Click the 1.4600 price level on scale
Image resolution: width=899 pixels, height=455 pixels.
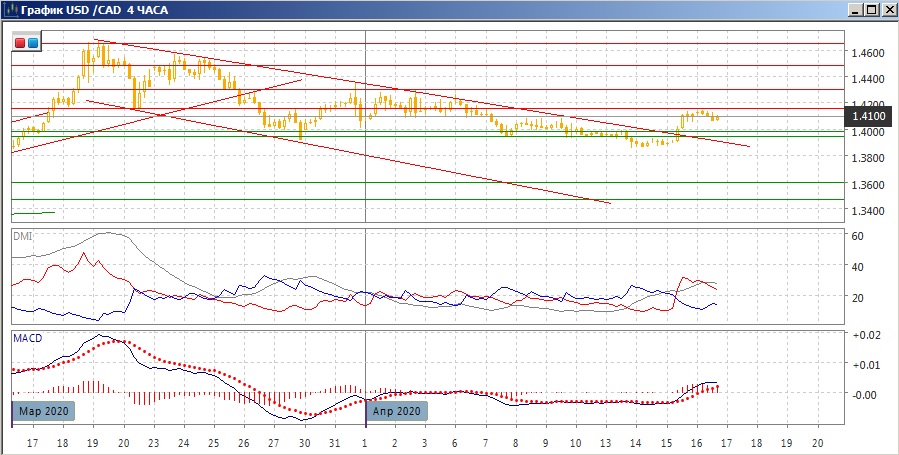click(x=866, y=52)
